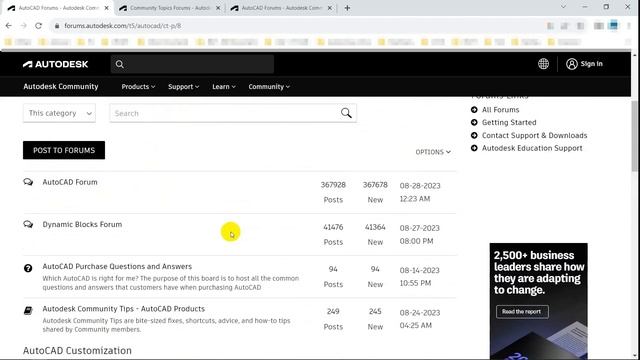Switch to the third AutoCAD Forums tab
640x360 pixels.
click(x=281, y=8)
